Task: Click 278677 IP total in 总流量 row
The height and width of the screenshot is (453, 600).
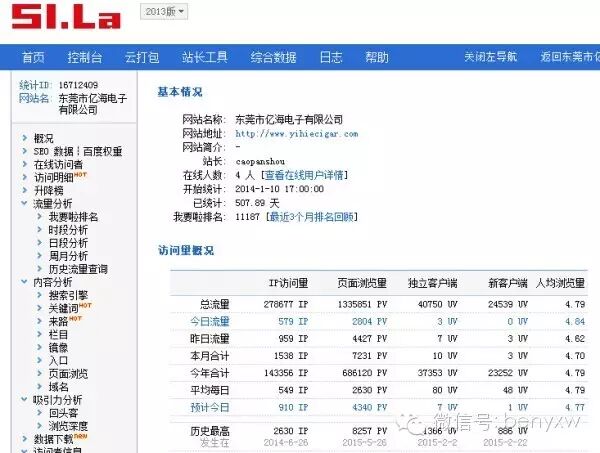Action: coord(286,305)
